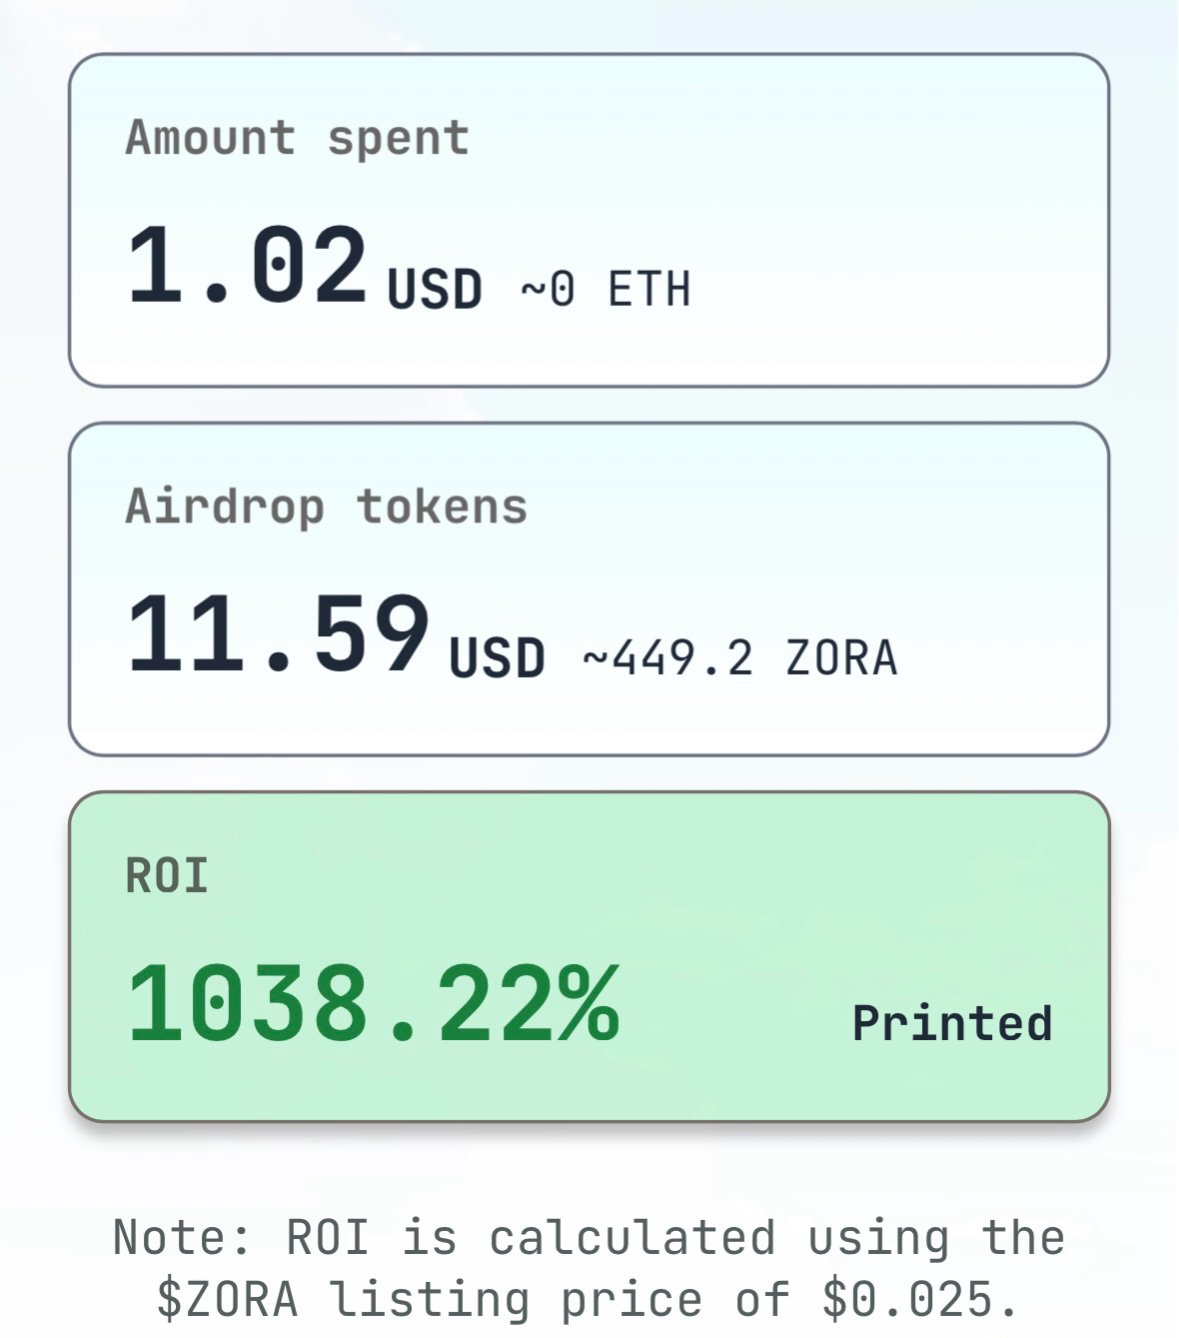Select the ROI heading label

tap(167, 876)
